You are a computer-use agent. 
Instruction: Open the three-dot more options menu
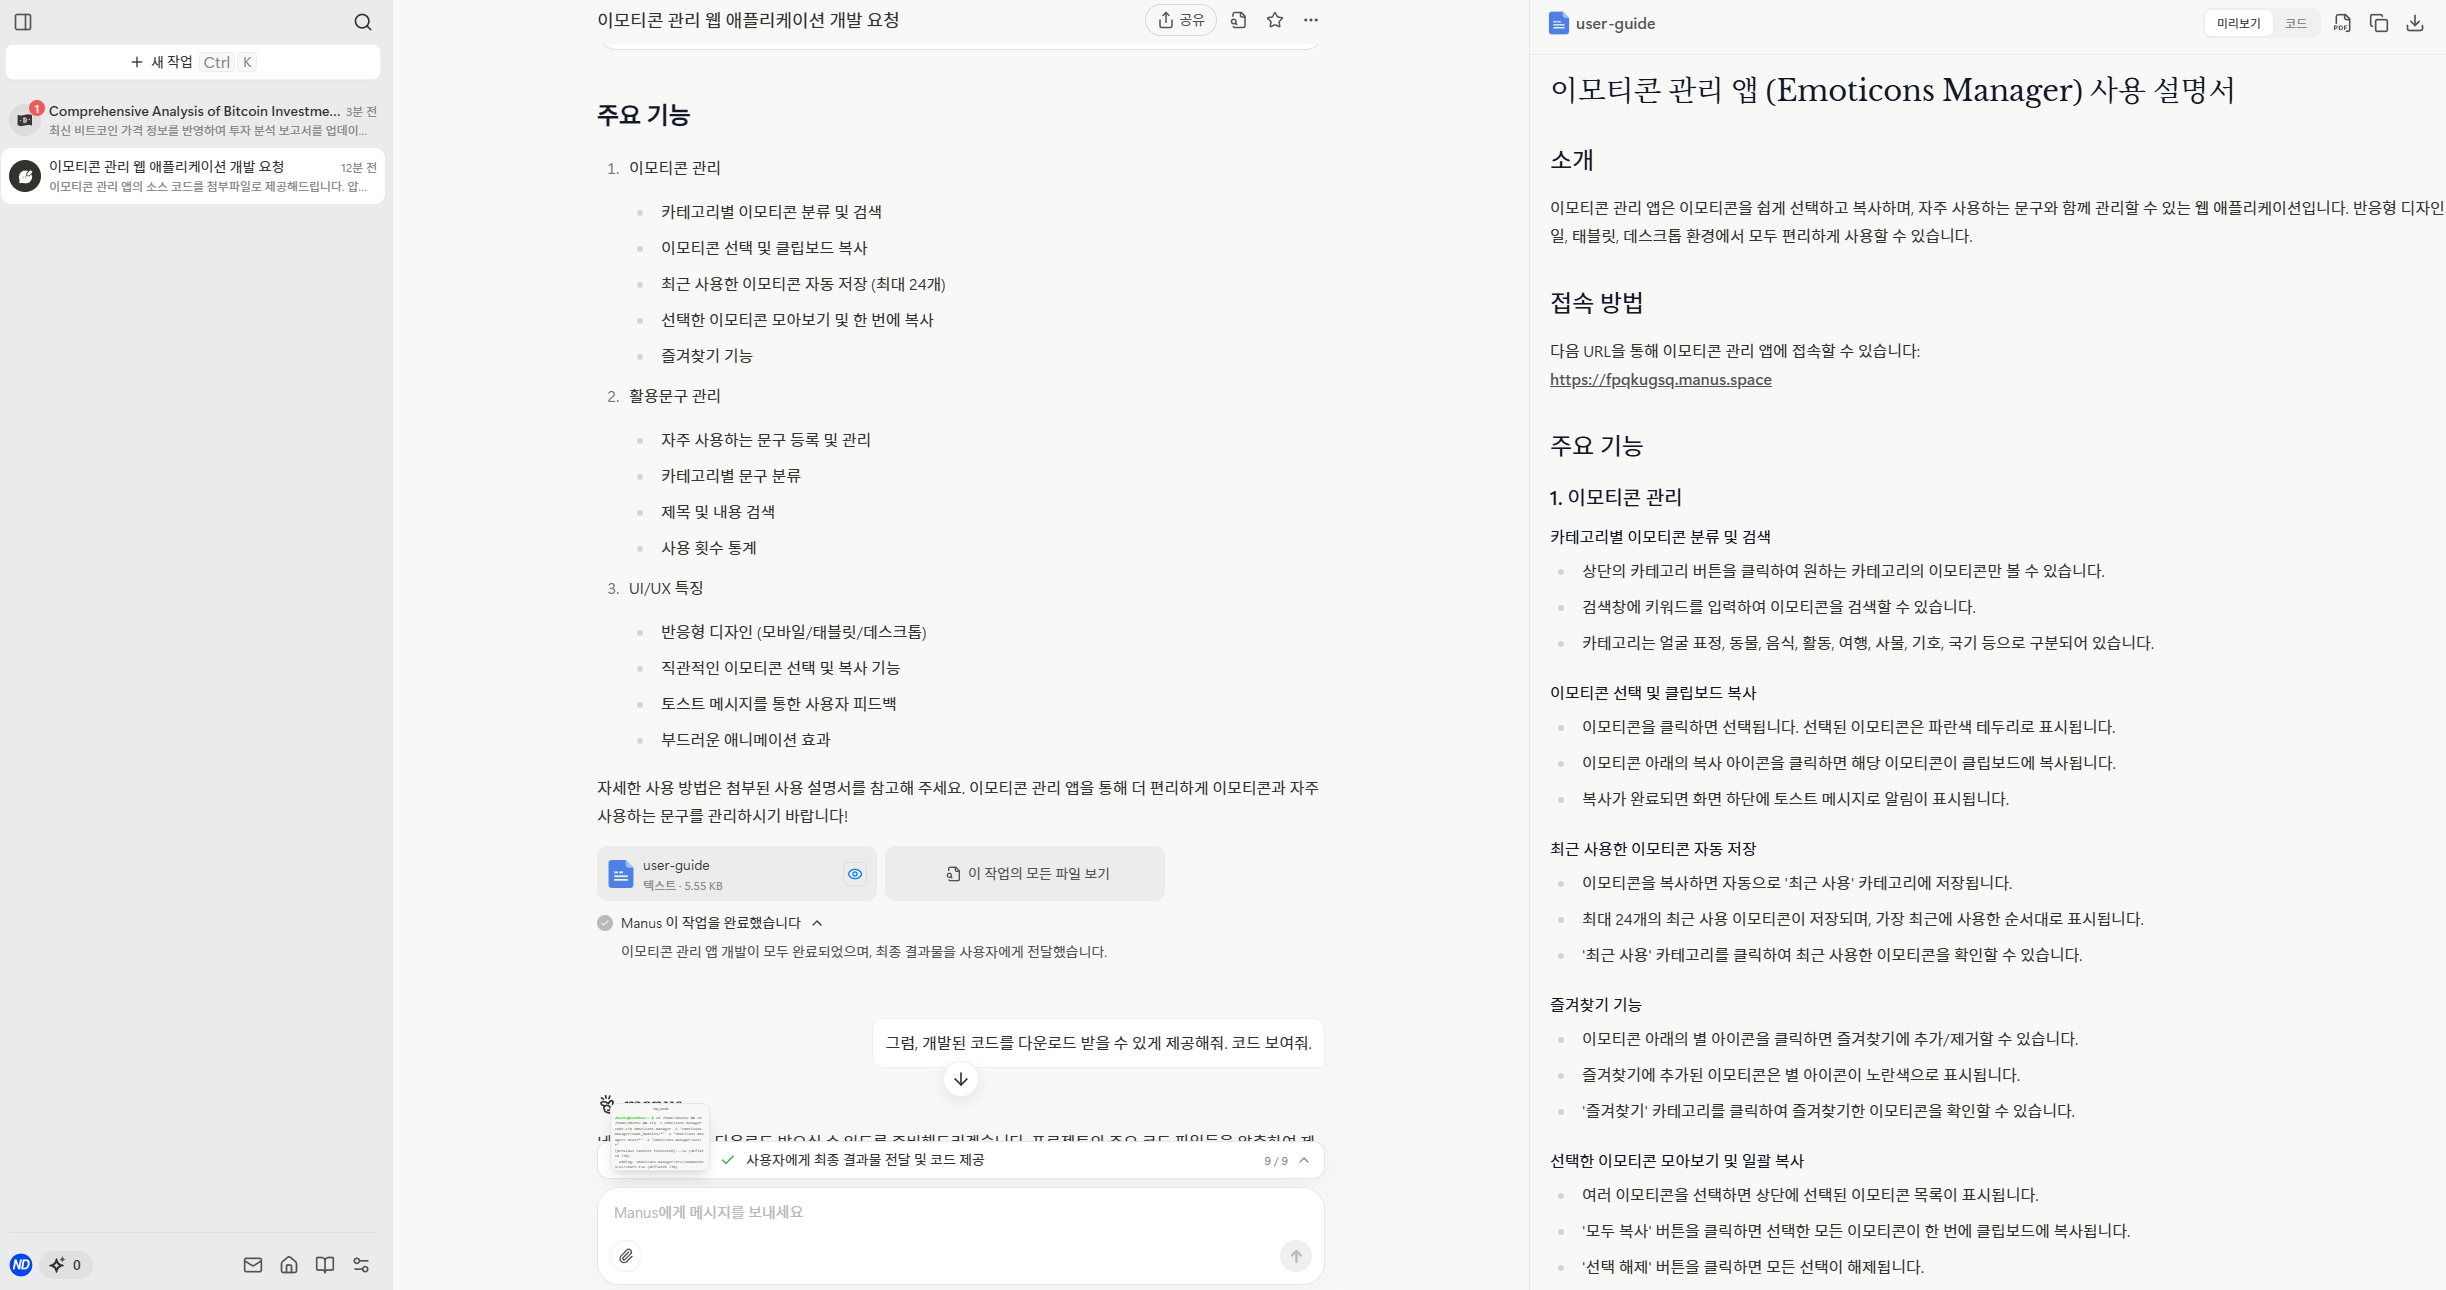tap(1311, 20)
